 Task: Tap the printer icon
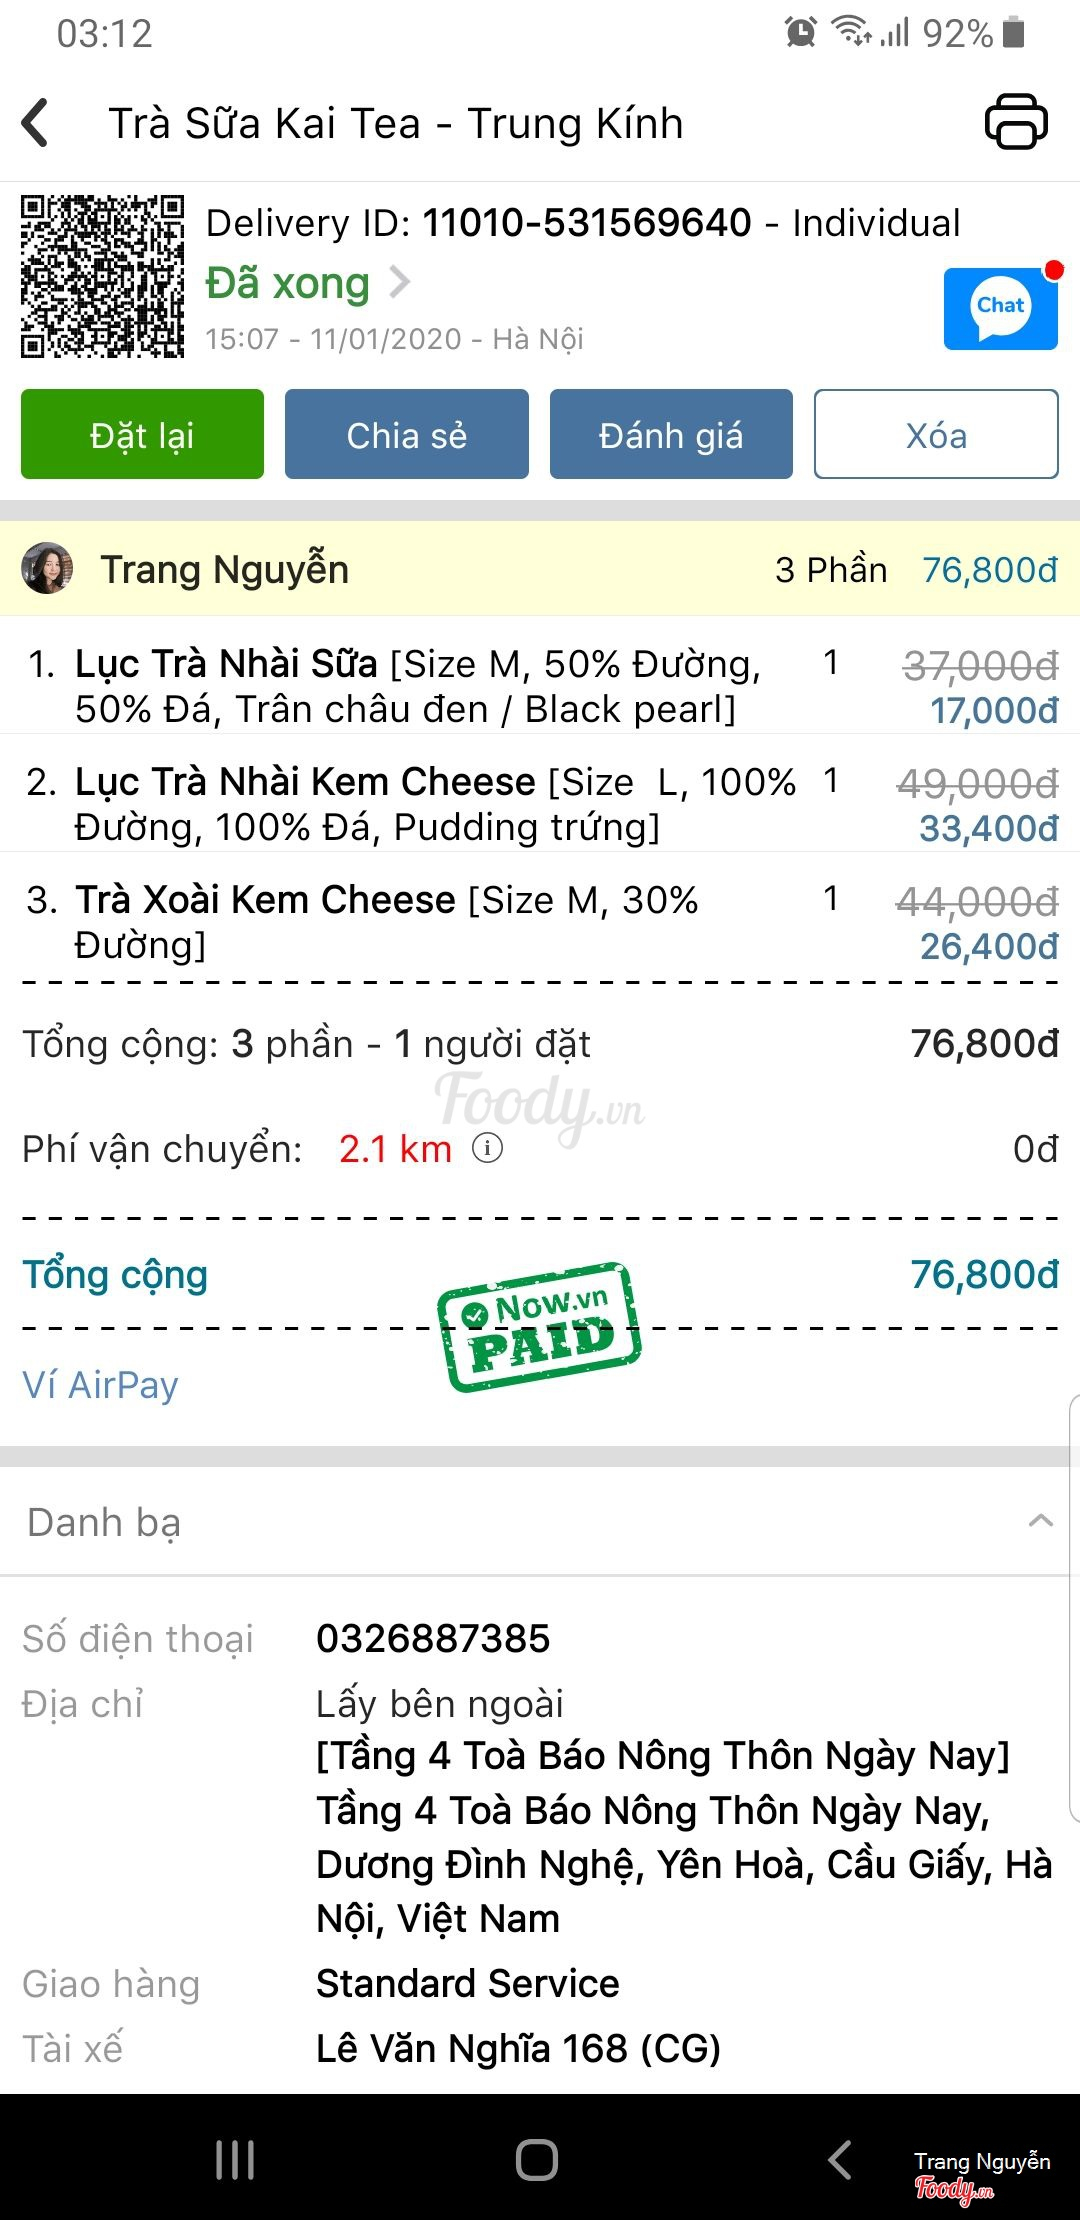click(x=1016, y=122)
